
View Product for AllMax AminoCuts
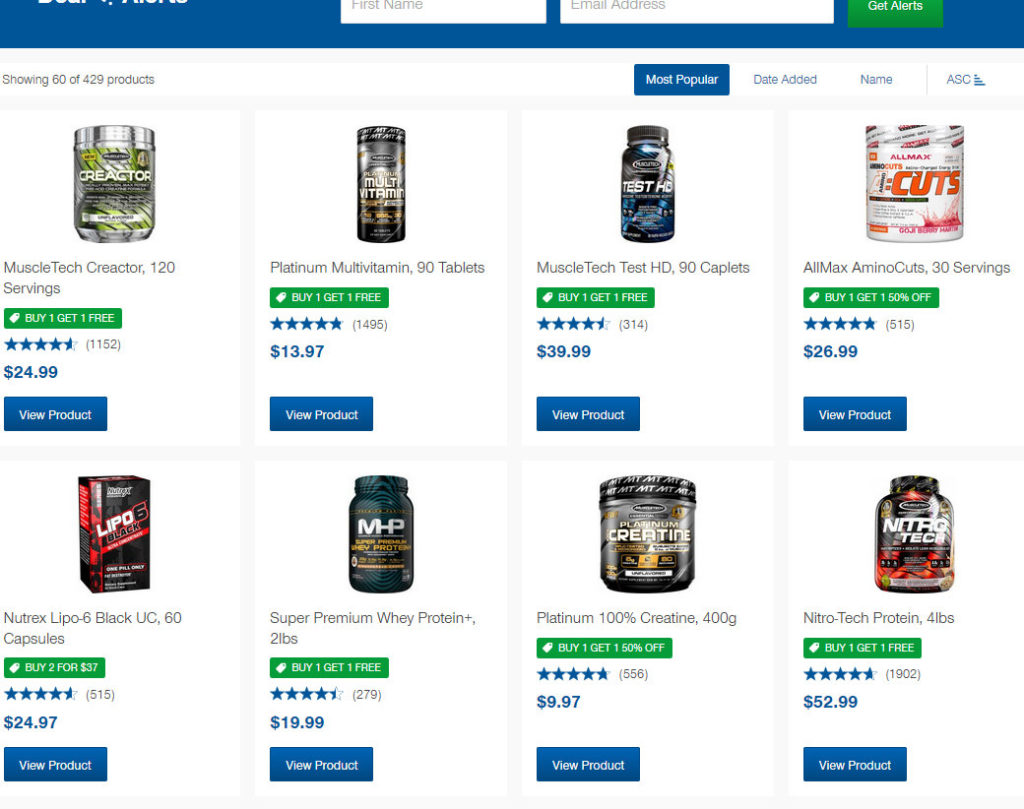855,414
